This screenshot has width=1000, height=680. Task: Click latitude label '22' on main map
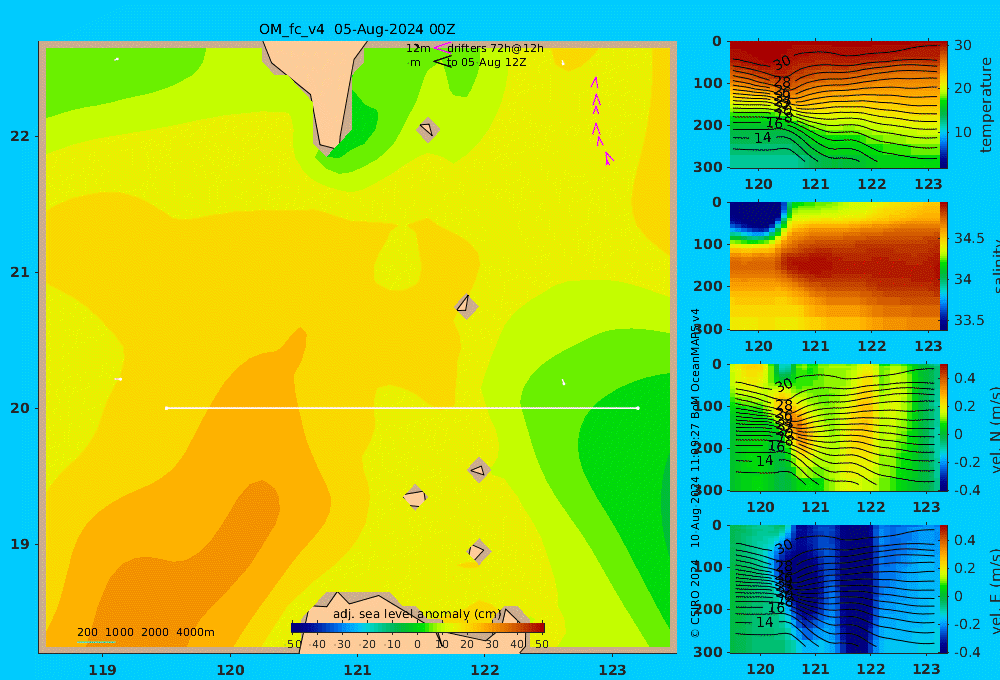[x=20, y=137]
